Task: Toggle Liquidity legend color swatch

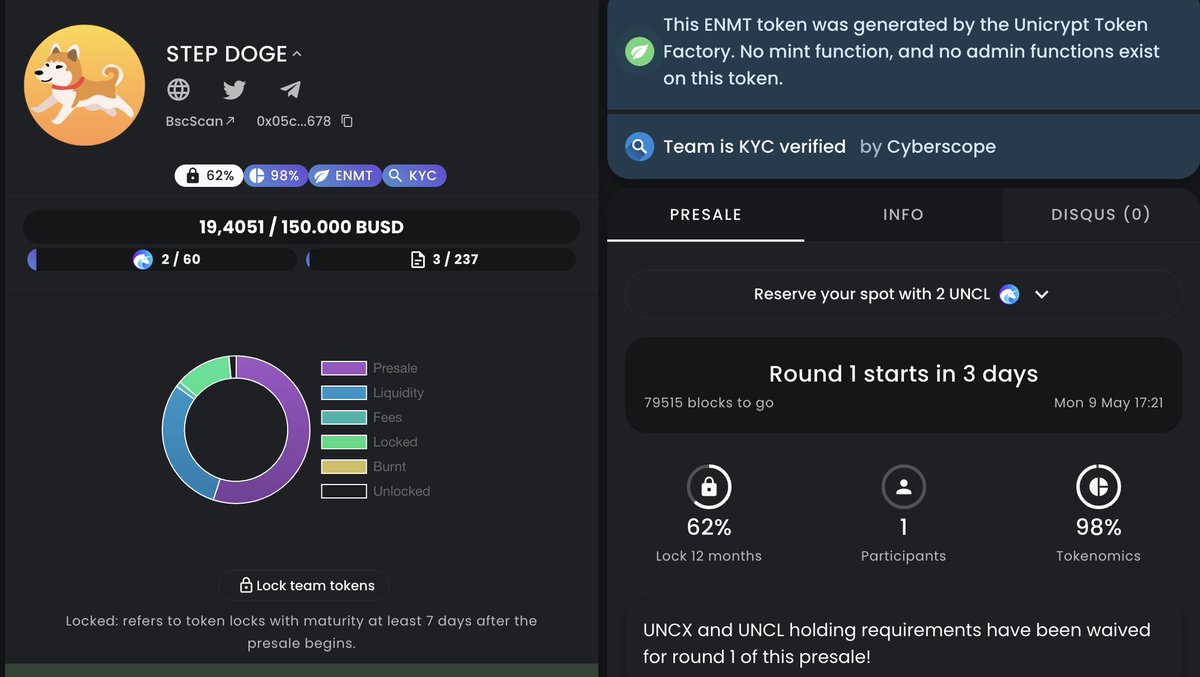Action: [x=343, y=393]
